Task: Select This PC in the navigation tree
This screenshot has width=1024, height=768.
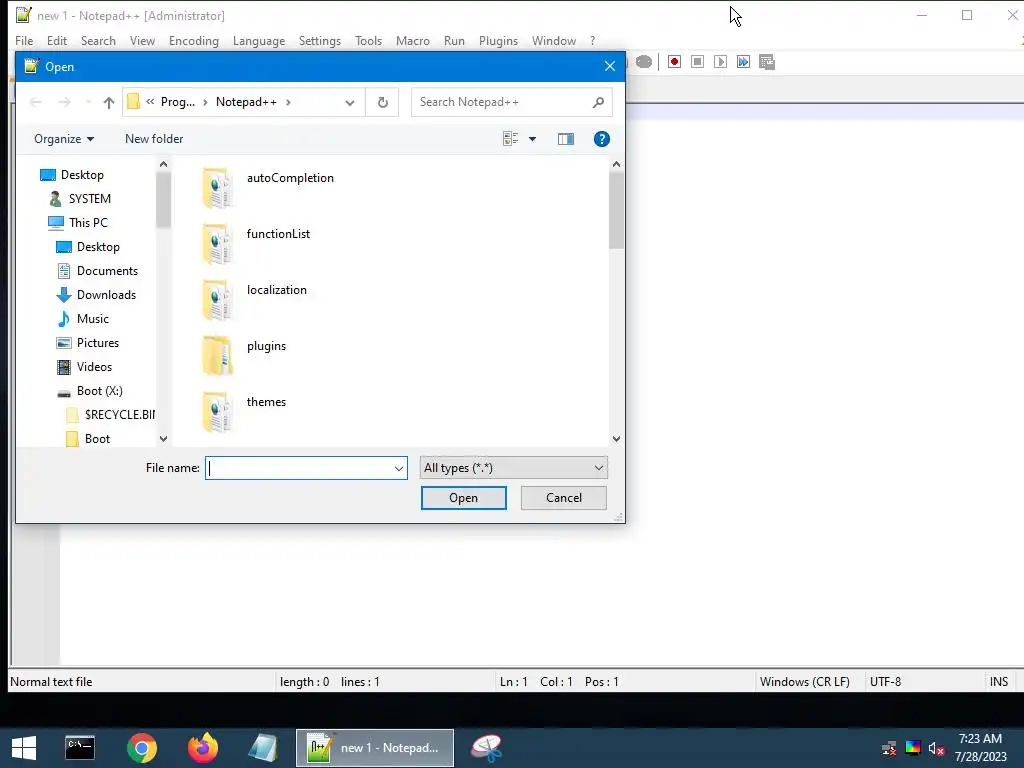Action: click(x=88, y=223)
